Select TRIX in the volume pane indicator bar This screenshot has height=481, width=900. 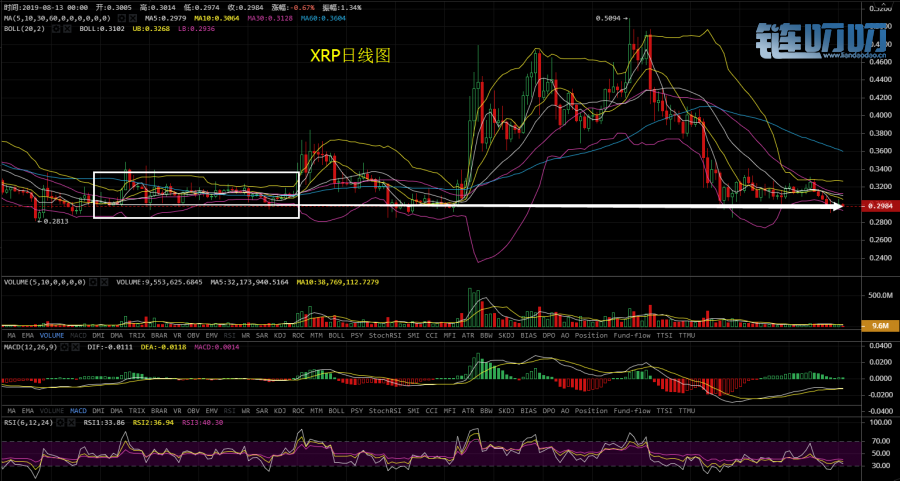point(137,335)
